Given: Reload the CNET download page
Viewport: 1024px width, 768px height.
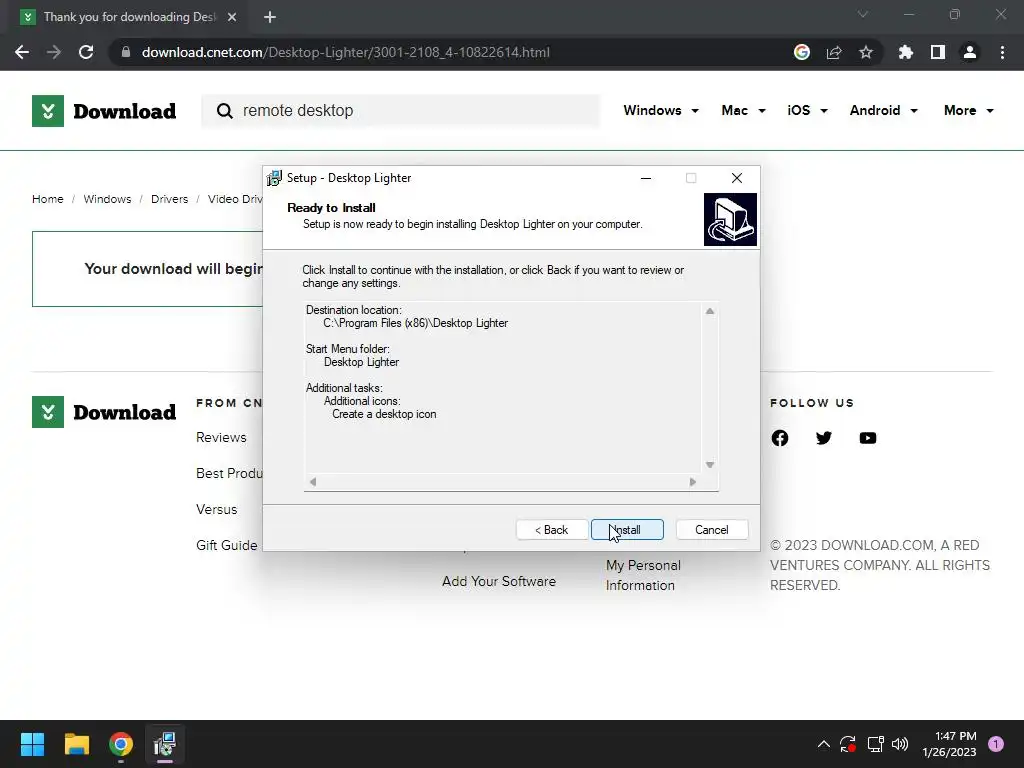Looking at the screenshot, I should (86, 52).
